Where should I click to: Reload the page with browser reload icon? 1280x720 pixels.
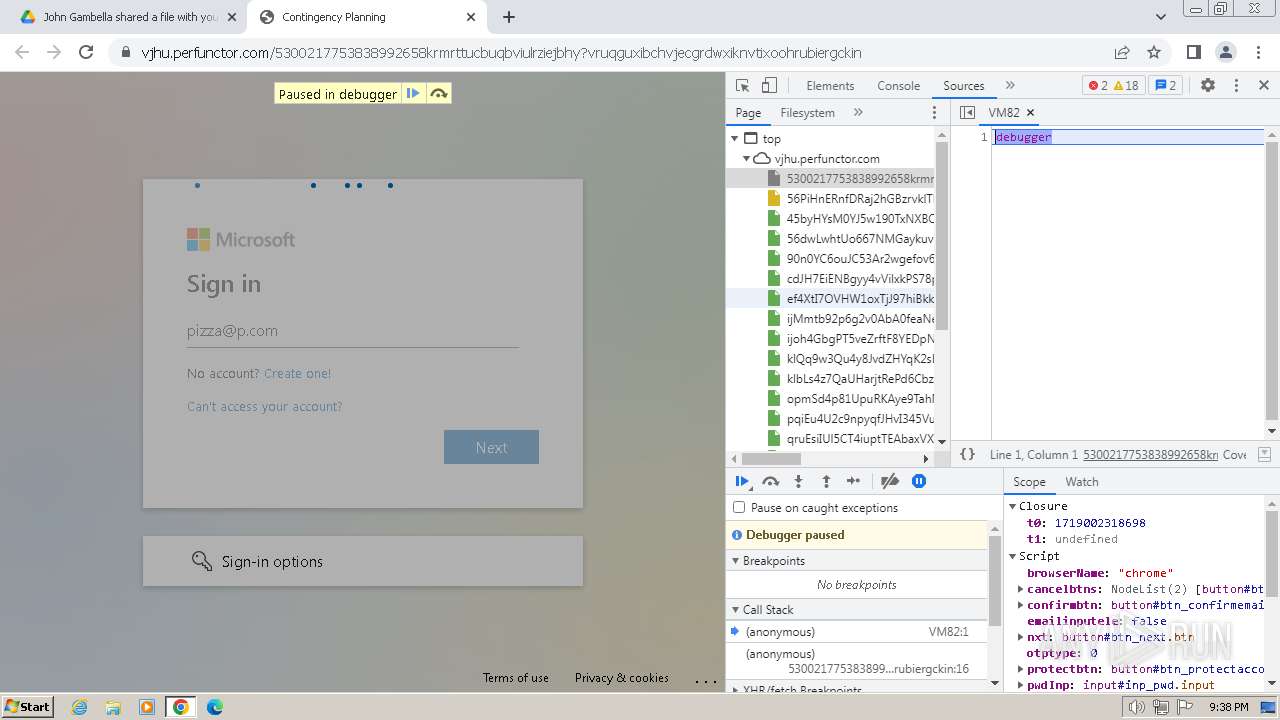(x=86, y=52)
